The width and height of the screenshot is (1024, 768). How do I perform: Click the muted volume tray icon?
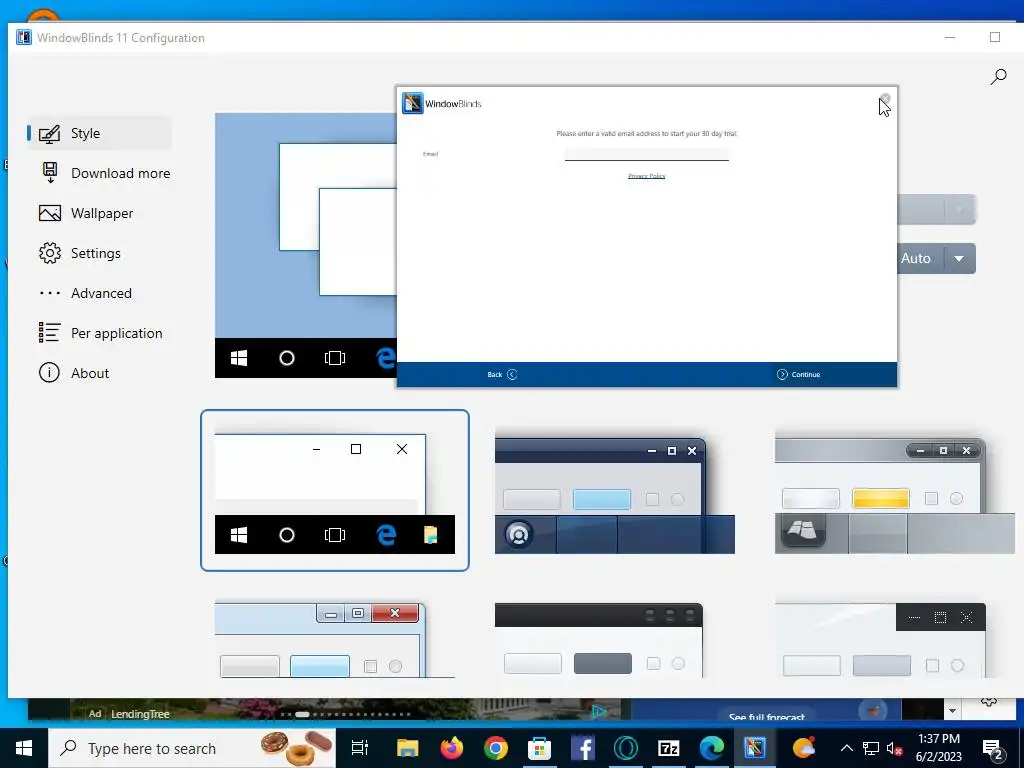click(x=895, y=749)
